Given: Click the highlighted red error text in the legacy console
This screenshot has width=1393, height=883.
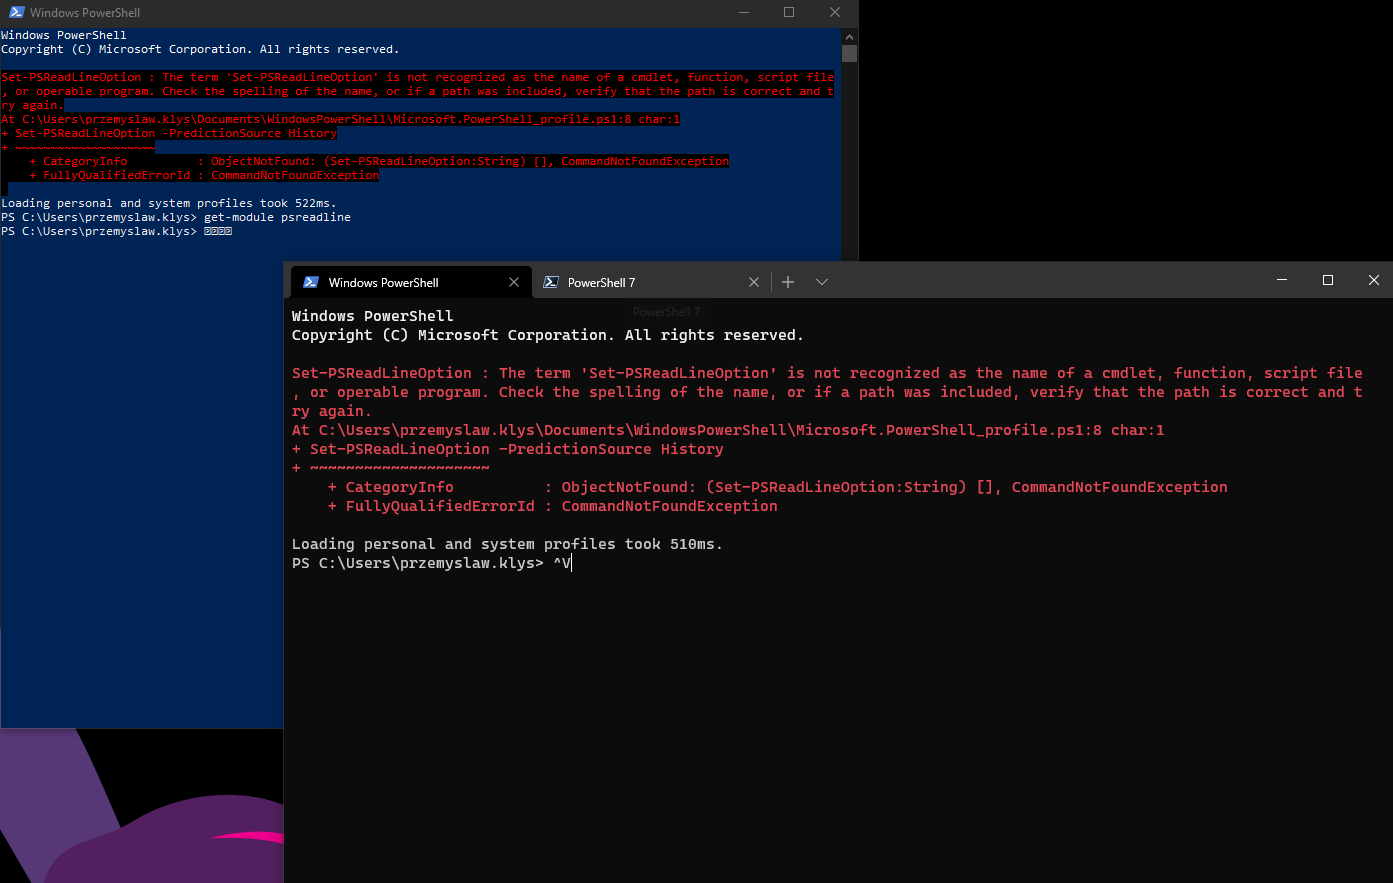Looking at the screenshot, I should click(x=400, y=90).
